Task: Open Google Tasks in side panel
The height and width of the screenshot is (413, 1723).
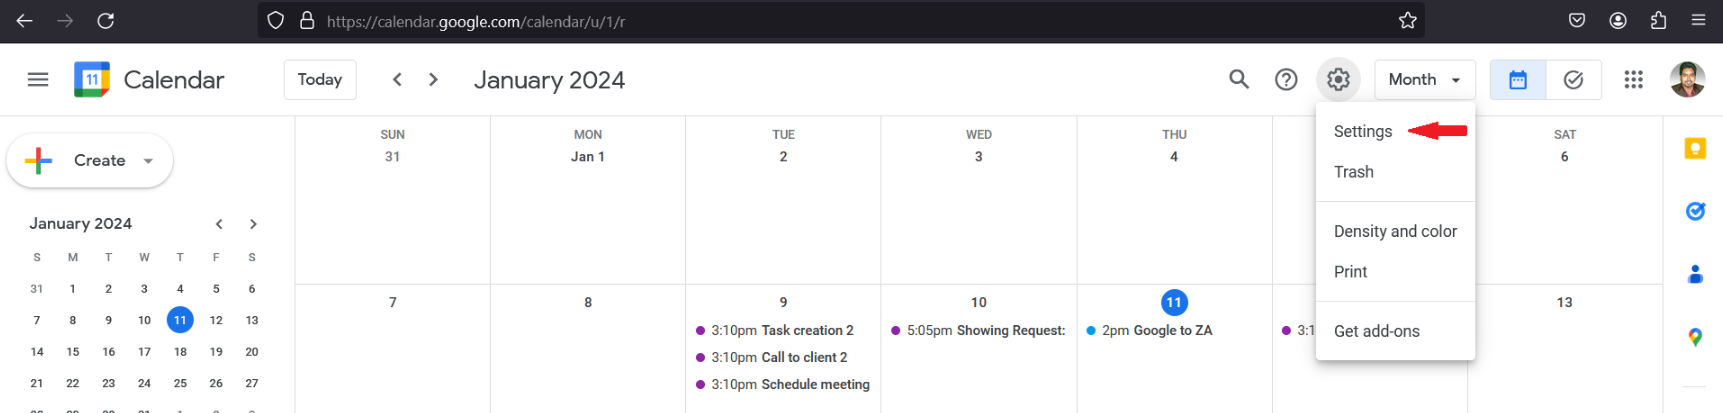Action: tap(1695, 211)
